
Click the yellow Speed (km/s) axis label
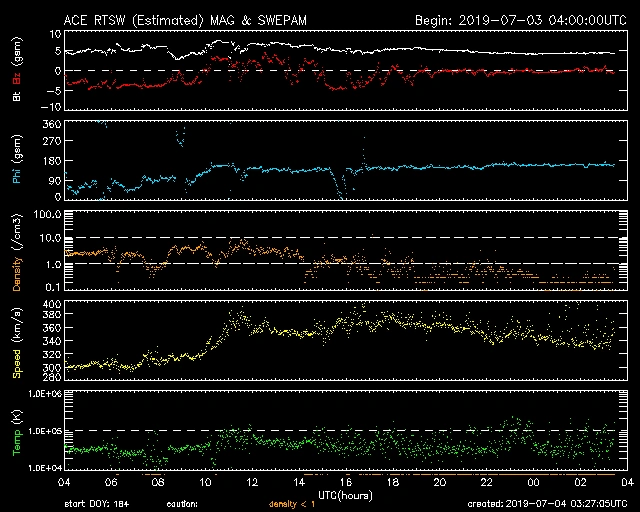click(x=16, y=342)
